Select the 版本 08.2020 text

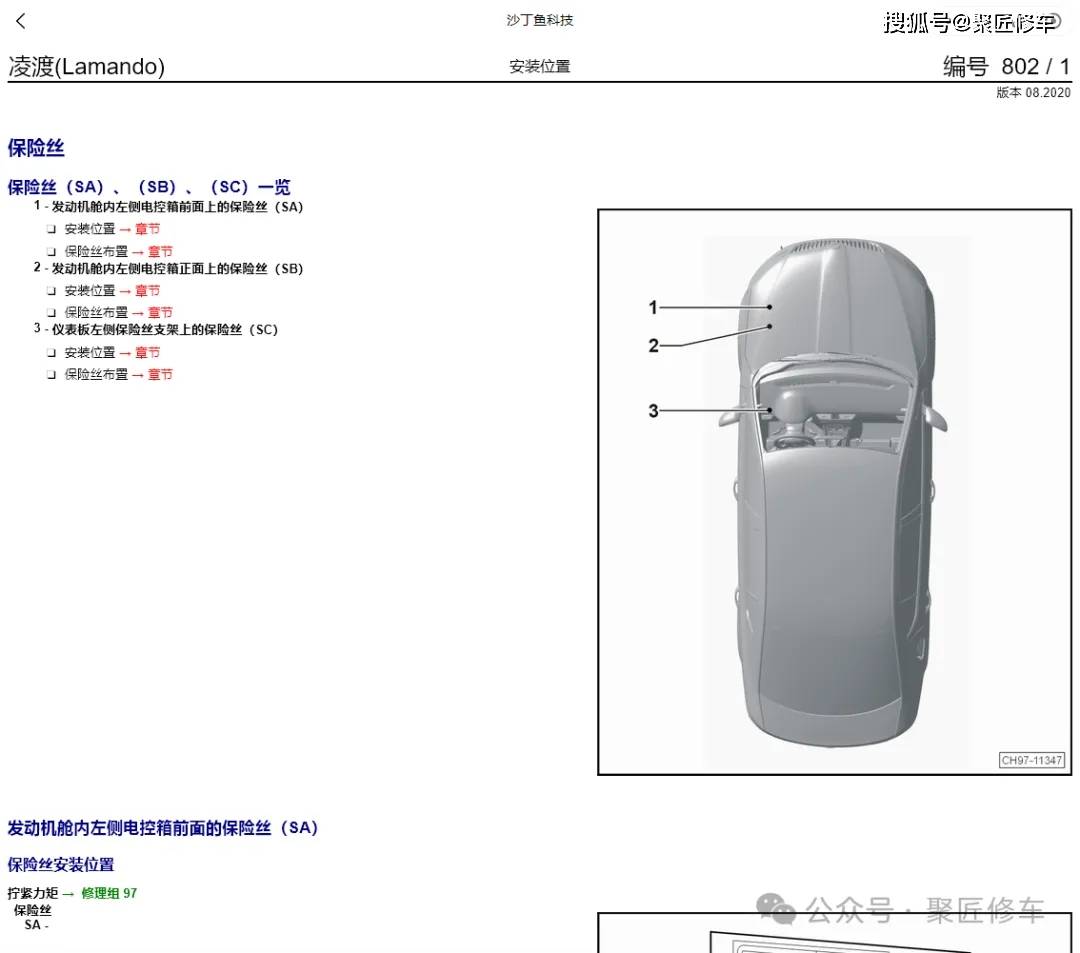click(x=1033, y=92)
